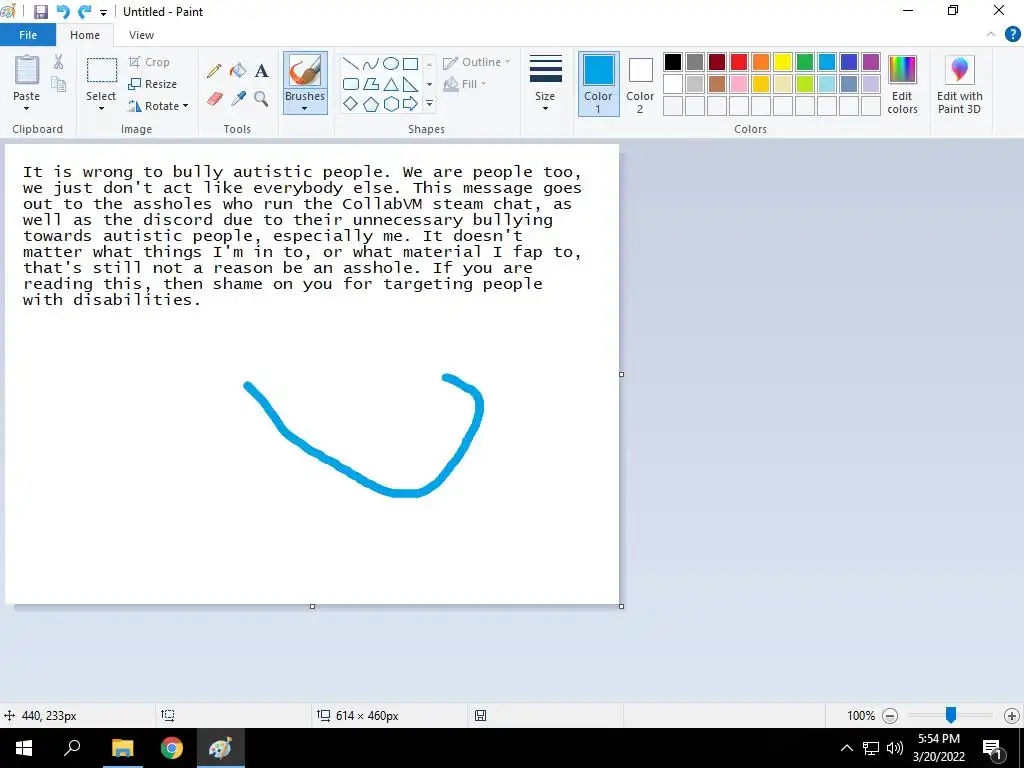
Task: Click the Brushes tool icon
Action: pos(305,70)
